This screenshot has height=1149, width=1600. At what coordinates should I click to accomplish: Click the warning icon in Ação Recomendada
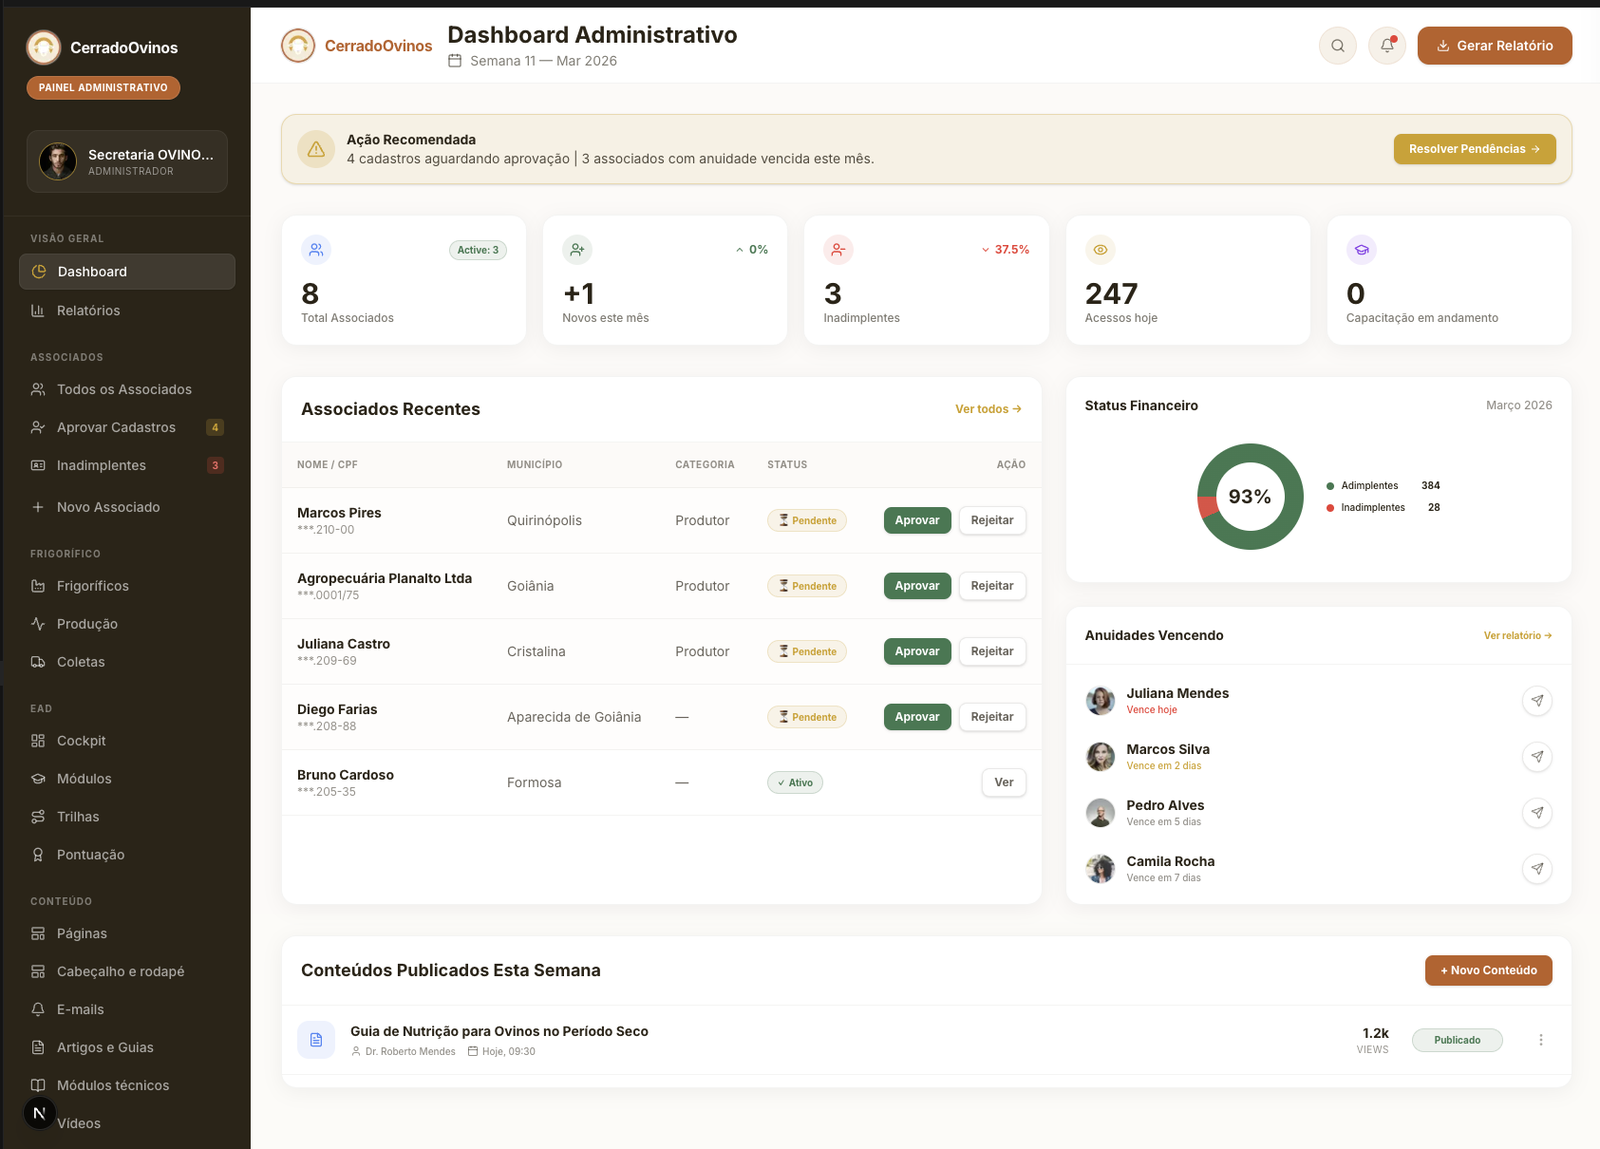pos(316,149)
